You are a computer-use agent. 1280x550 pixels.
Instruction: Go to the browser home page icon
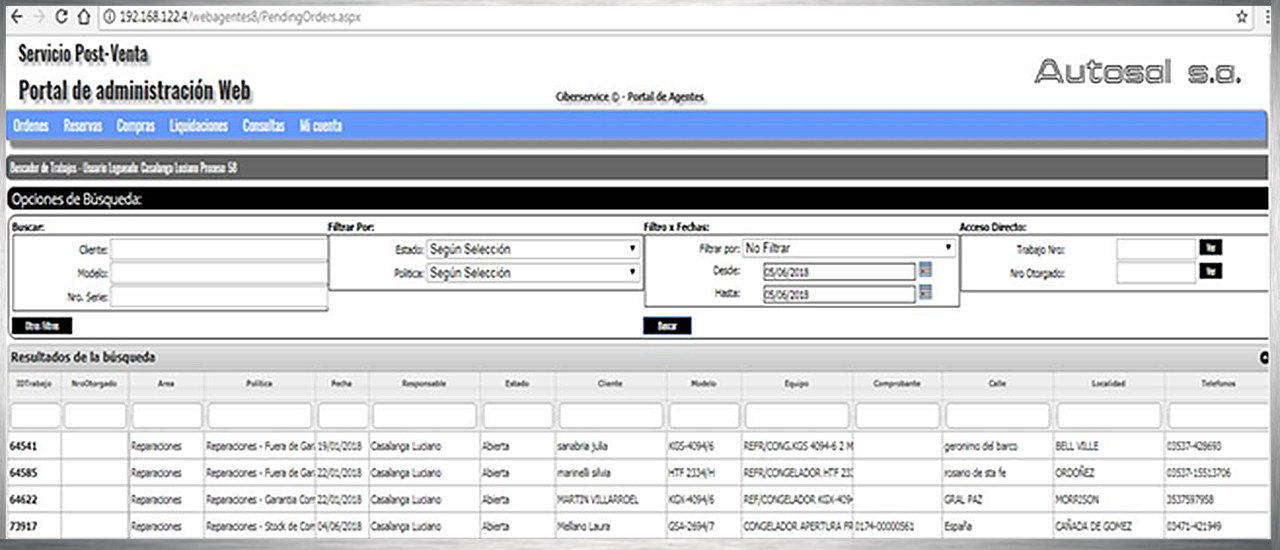coord(83,17)
